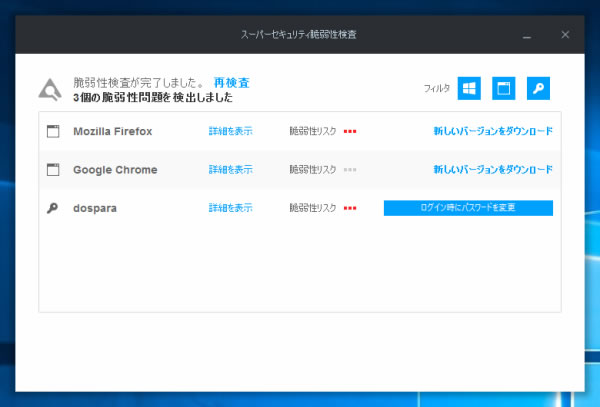
Task: Click 脆弱性リスク label in dospara row
Action: coord(313,208)
